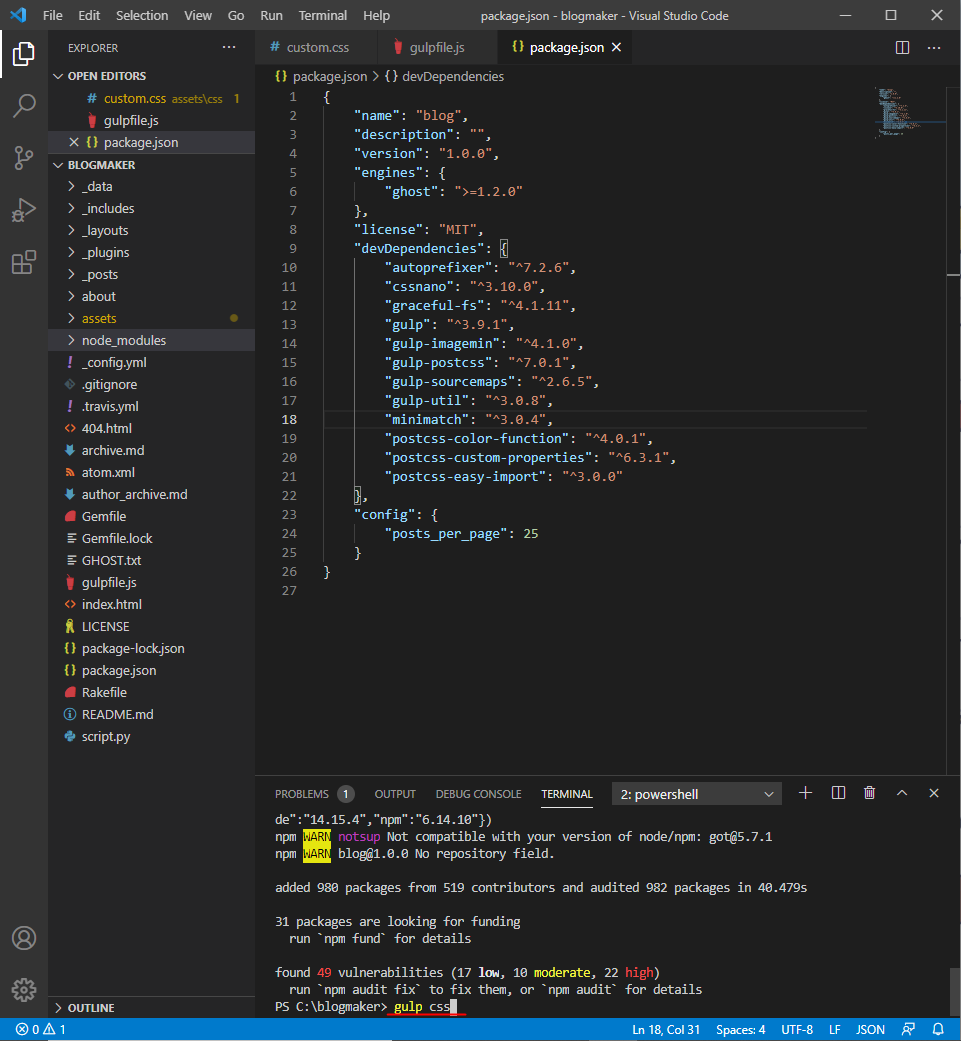Open the Run menu
The height and width of the screenshot is (1041, 961).
tap(271, 15)
